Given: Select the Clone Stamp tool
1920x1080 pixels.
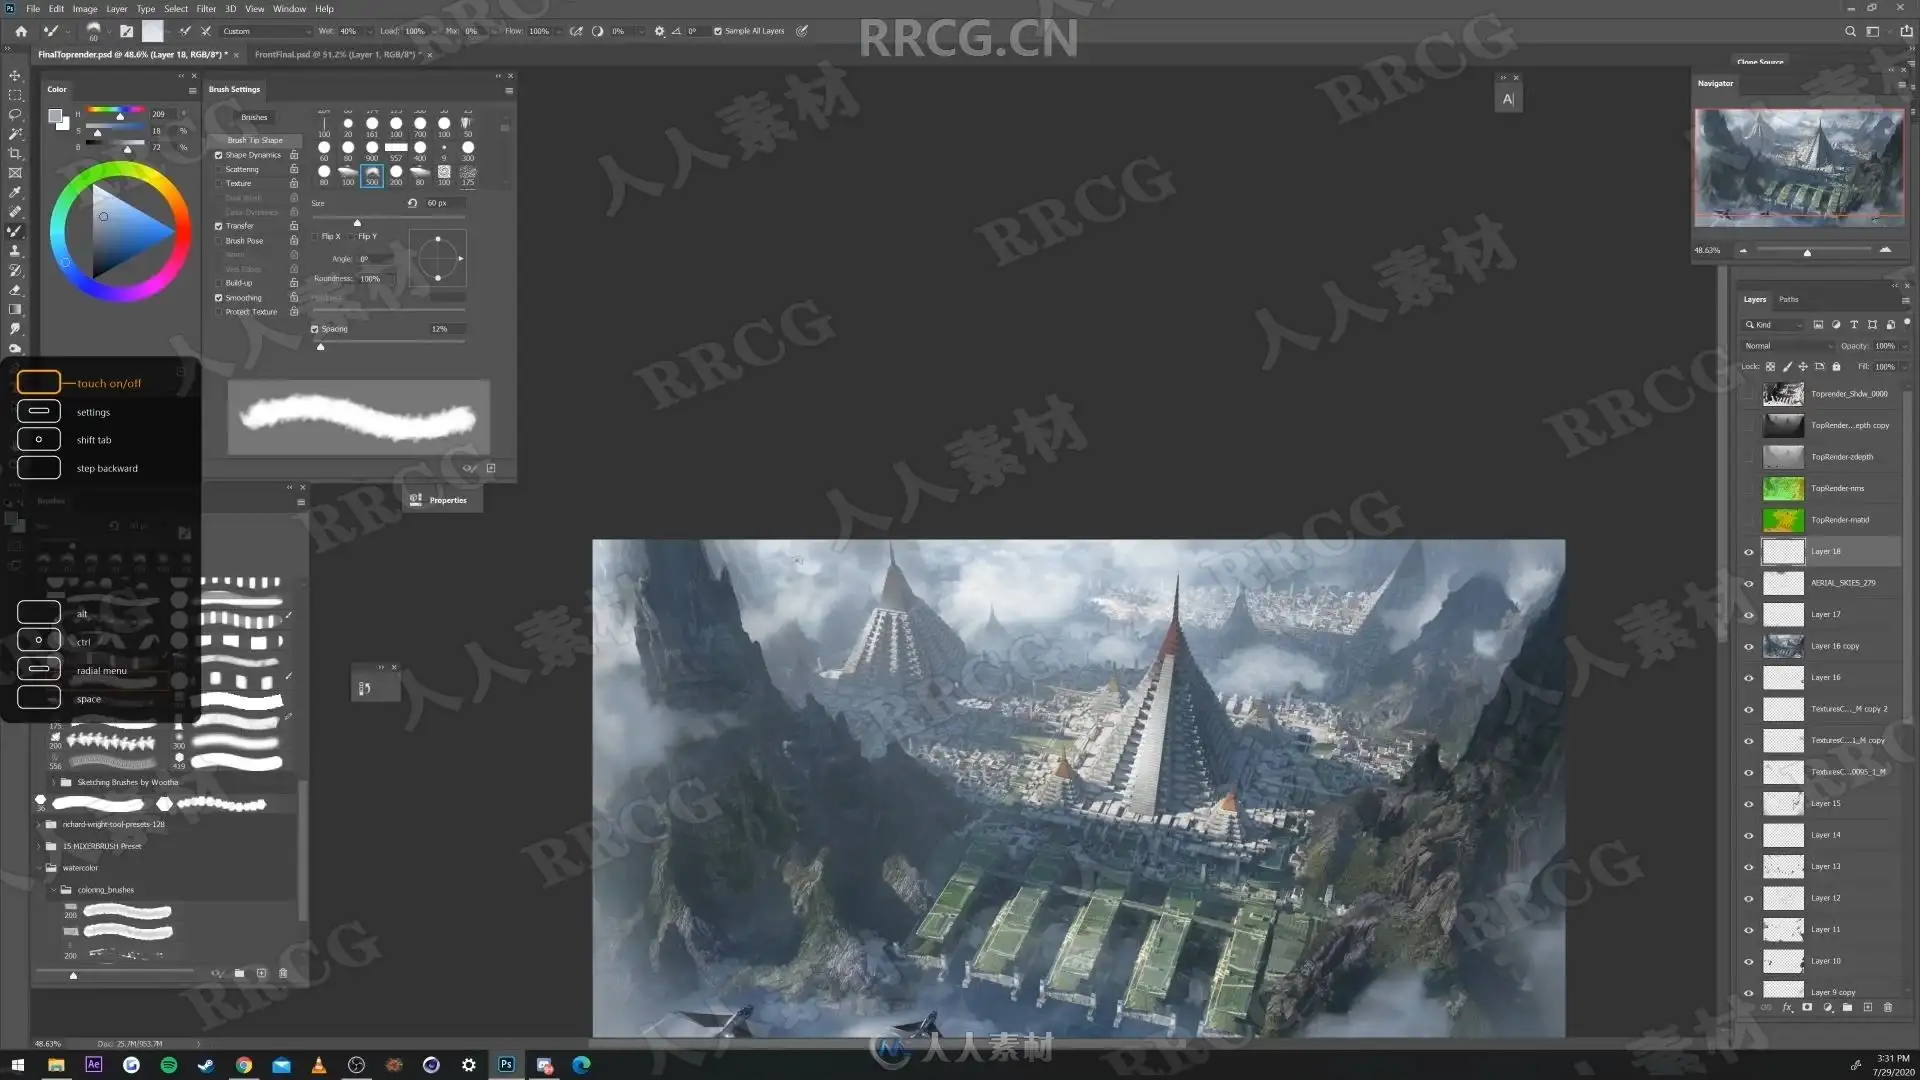Looking at the screenshot, I should tap(15, 251).
